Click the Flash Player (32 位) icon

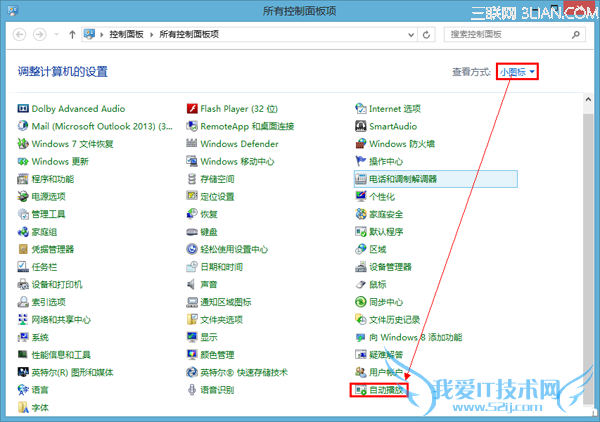[x=192, y=109]
